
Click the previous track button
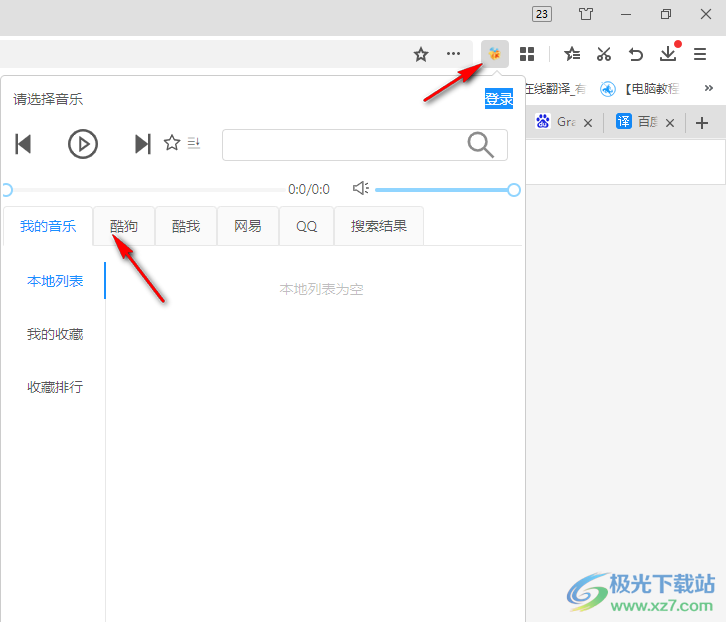[23, 144]
